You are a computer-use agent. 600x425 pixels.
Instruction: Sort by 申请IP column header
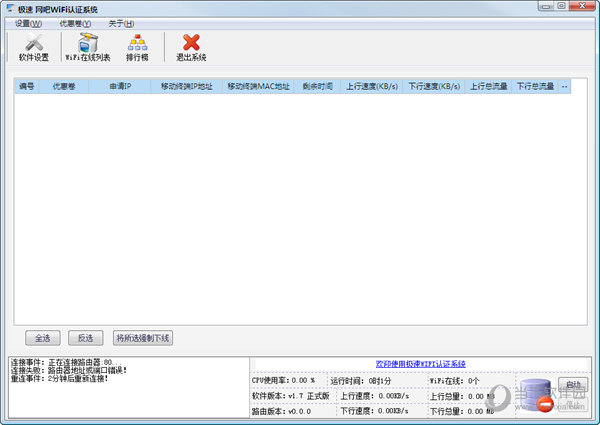pyautogui.click(x=120, y=86)
